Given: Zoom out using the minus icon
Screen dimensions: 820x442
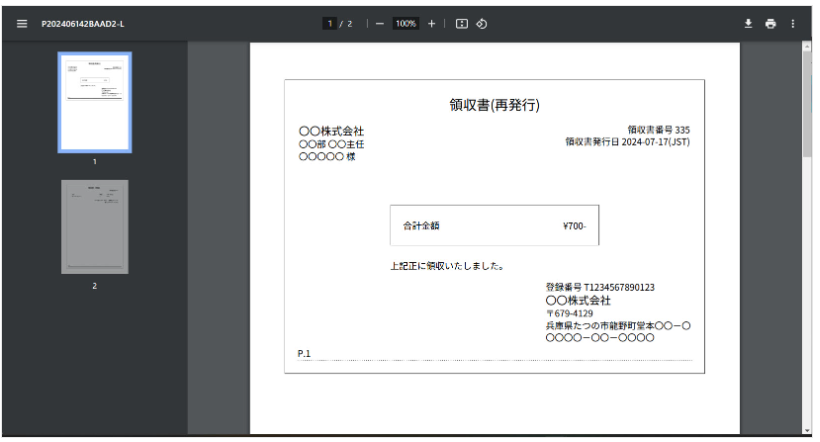Looking at the screenshot, I should pos(380,23).
